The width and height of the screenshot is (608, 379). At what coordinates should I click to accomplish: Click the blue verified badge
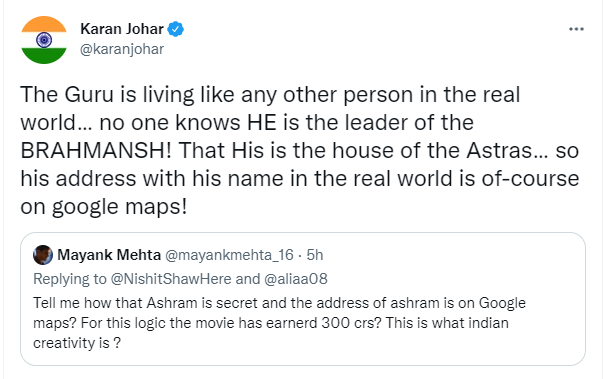(176, 29)
